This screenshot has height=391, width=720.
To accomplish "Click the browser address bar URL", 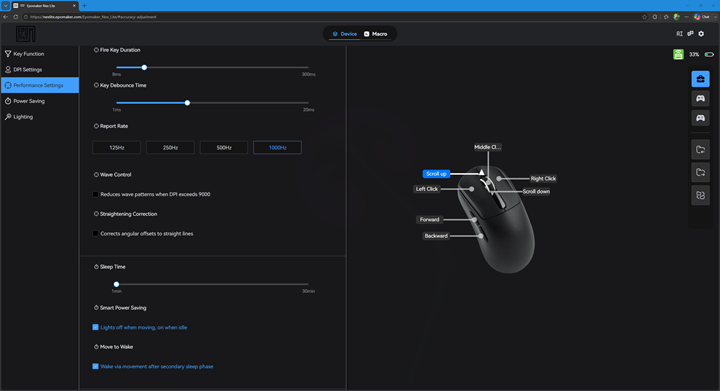I will [93, 17].
